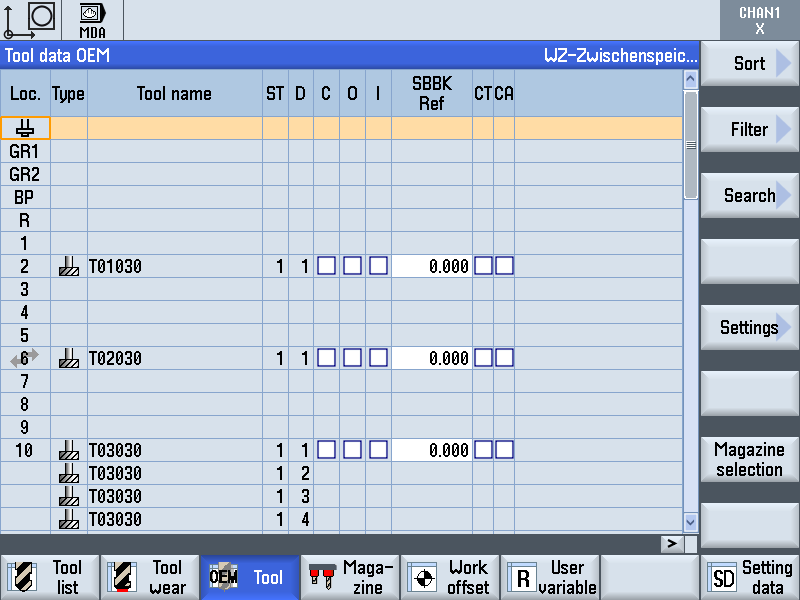This screenshot has width=800, height=600.
Task: Click the milling tool icon for T02030
Action: pyautogui.click(x=68, y=358)
